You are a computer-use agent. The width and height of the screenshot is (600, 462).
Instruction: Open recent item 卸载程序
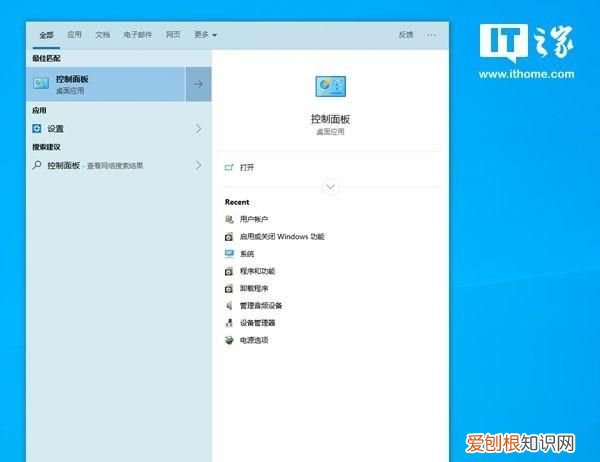254,288
